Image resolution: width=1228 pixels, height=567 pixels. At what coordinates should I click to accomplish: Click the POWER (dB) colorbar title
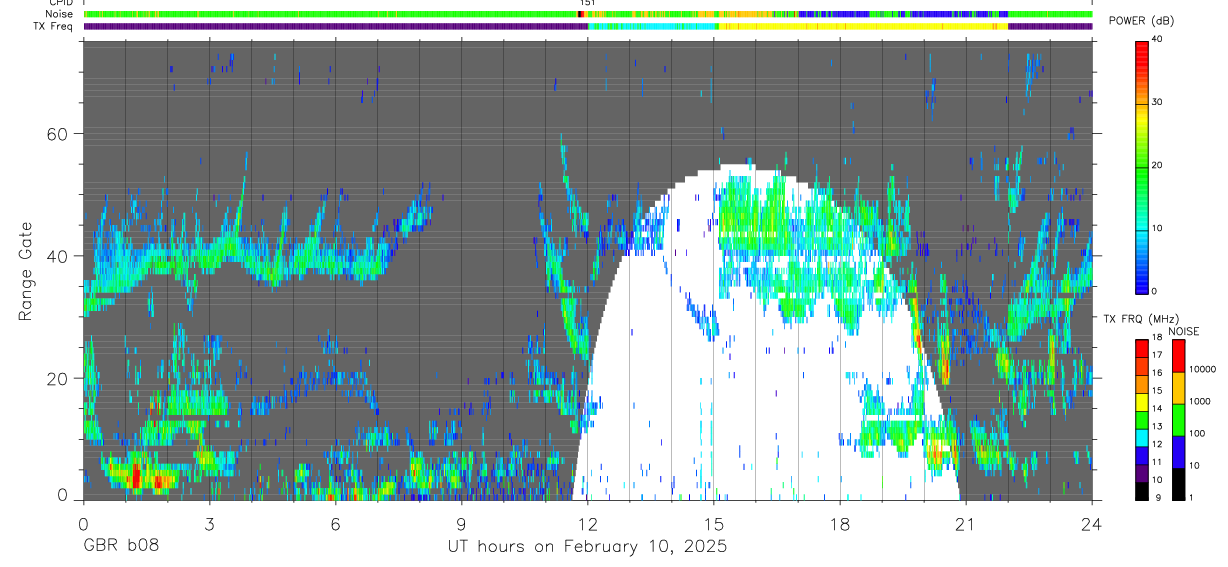click(1142, 22)
